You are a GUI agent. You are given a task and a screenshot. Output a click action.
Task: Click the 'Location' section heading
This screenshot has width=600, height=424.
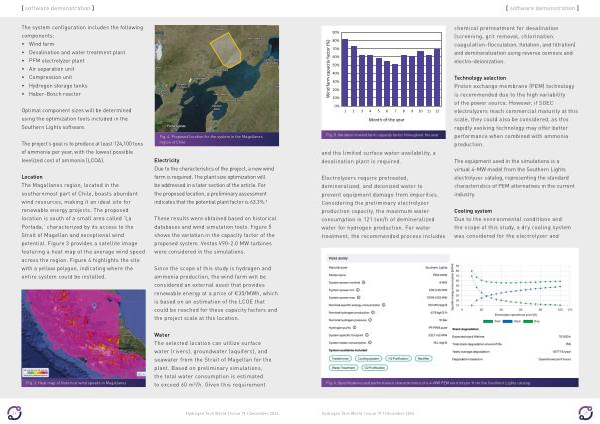tap(32, 177)
